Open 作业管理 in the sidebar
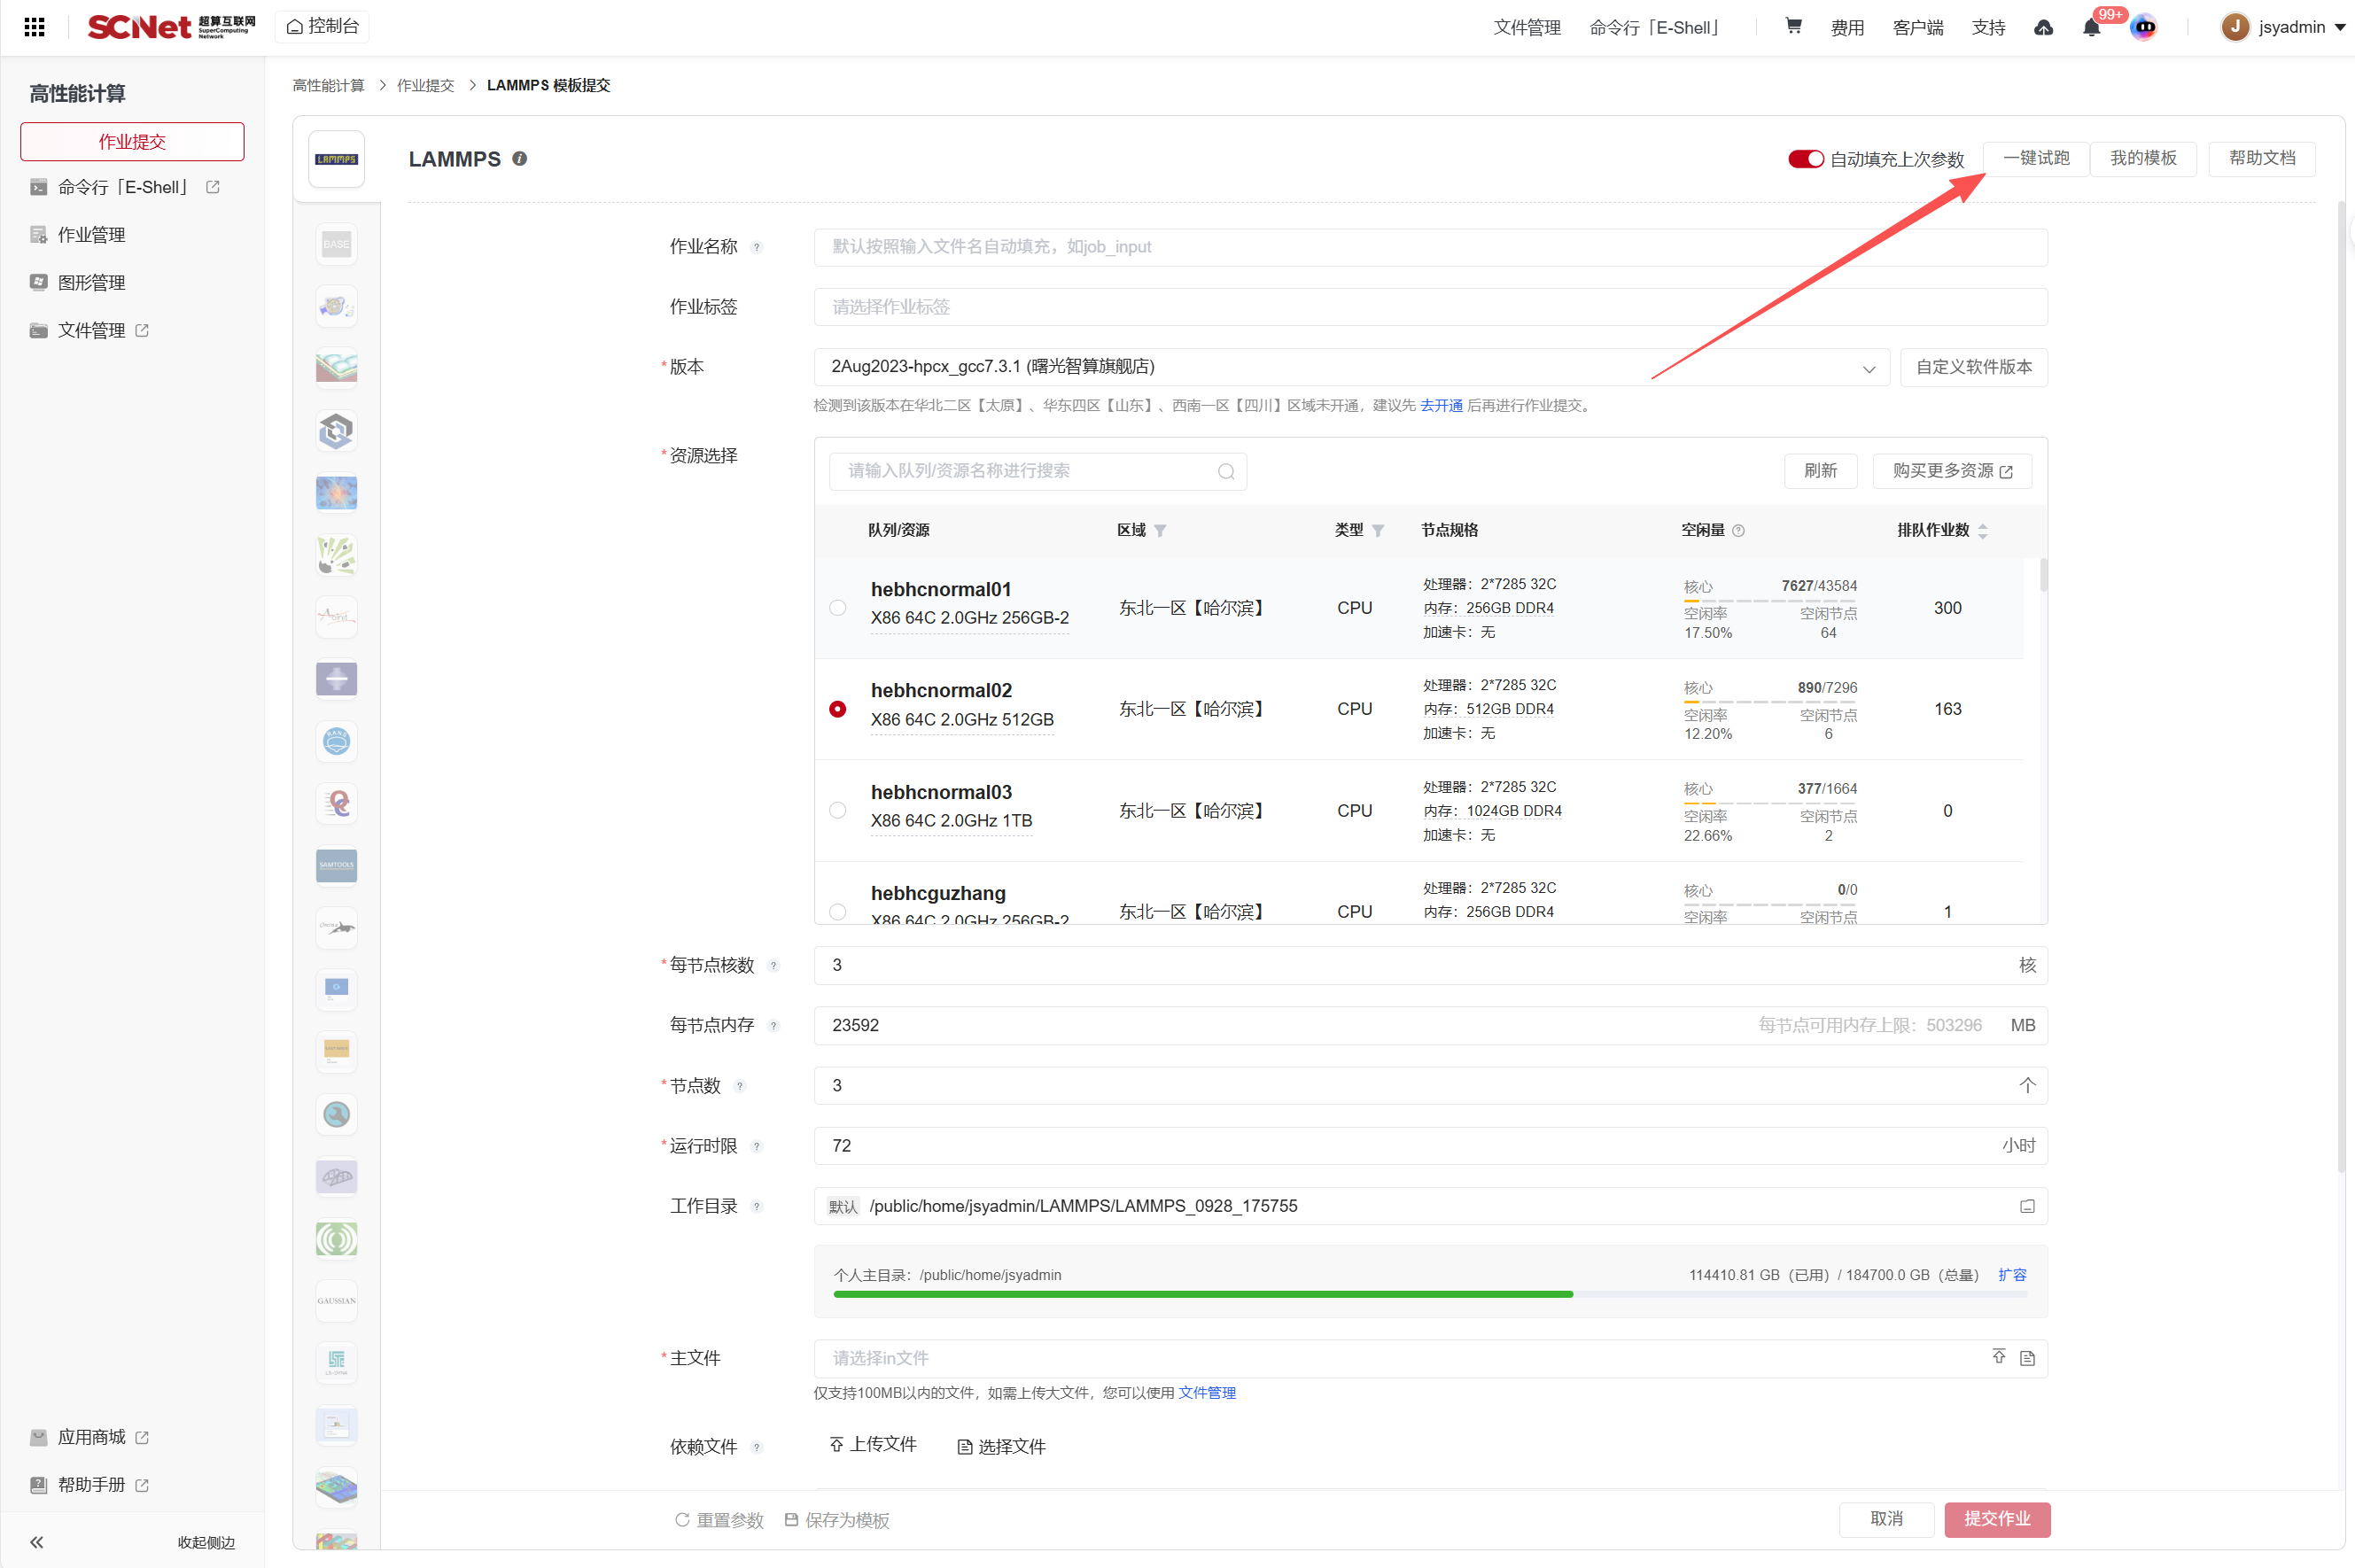The width and height of the screenshot is (2355, 1568). point(91,235)
